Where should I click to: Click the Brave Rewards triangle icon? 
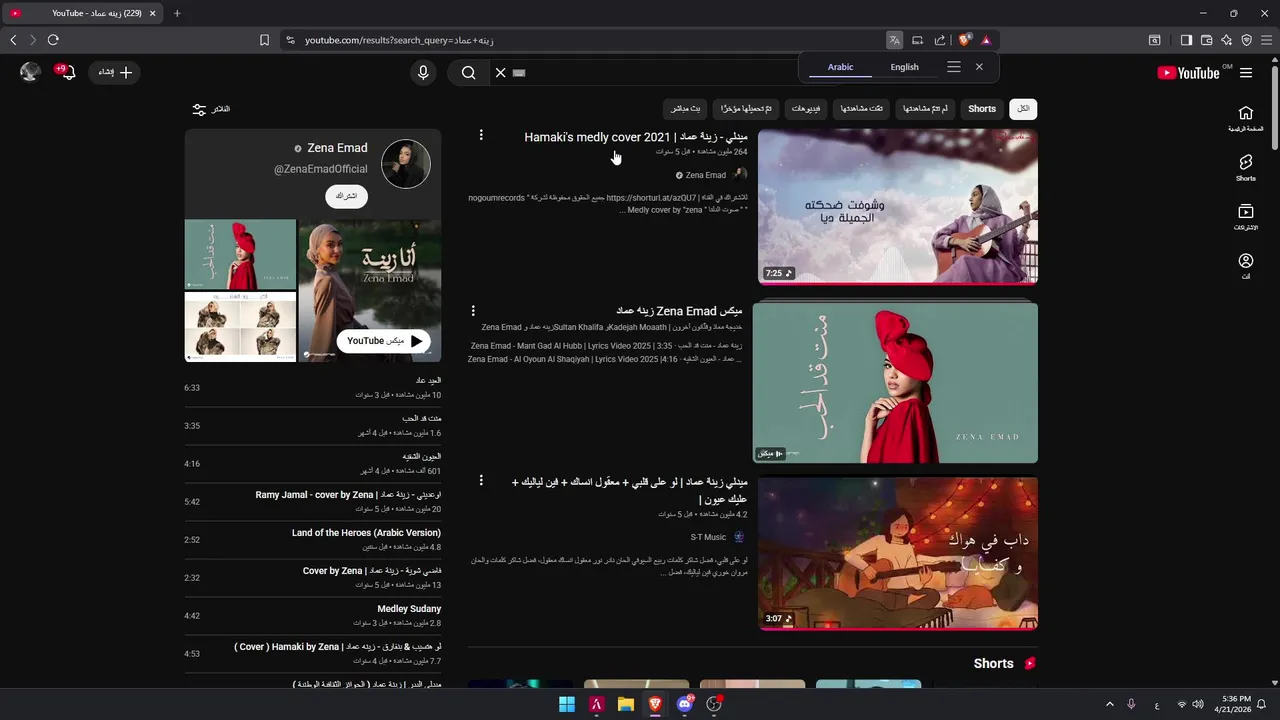pos(986,40)
